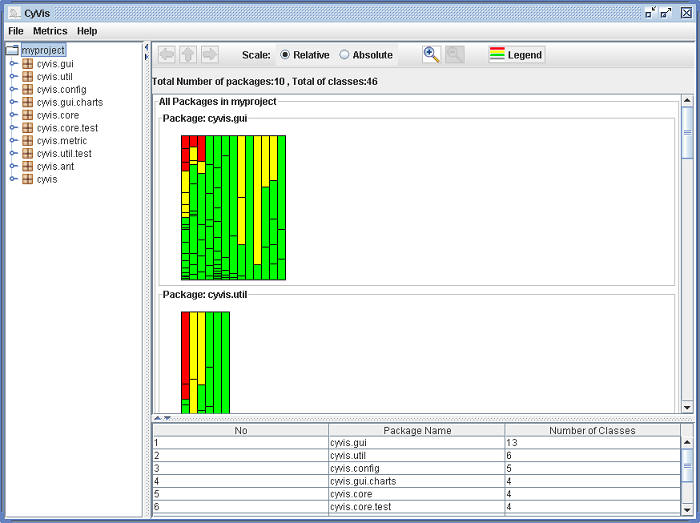Click the back arrow navigation icon
700x523 pixels.
coord(166,55)
